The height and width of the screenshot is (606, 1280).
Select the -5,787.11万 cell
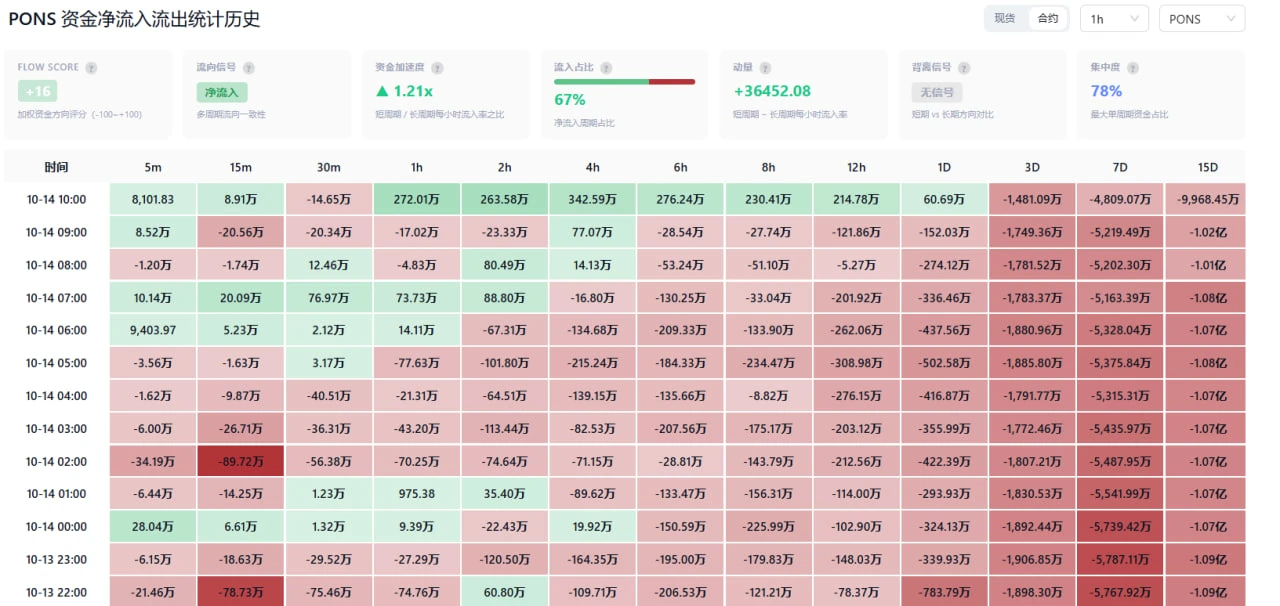[1120, 560]
